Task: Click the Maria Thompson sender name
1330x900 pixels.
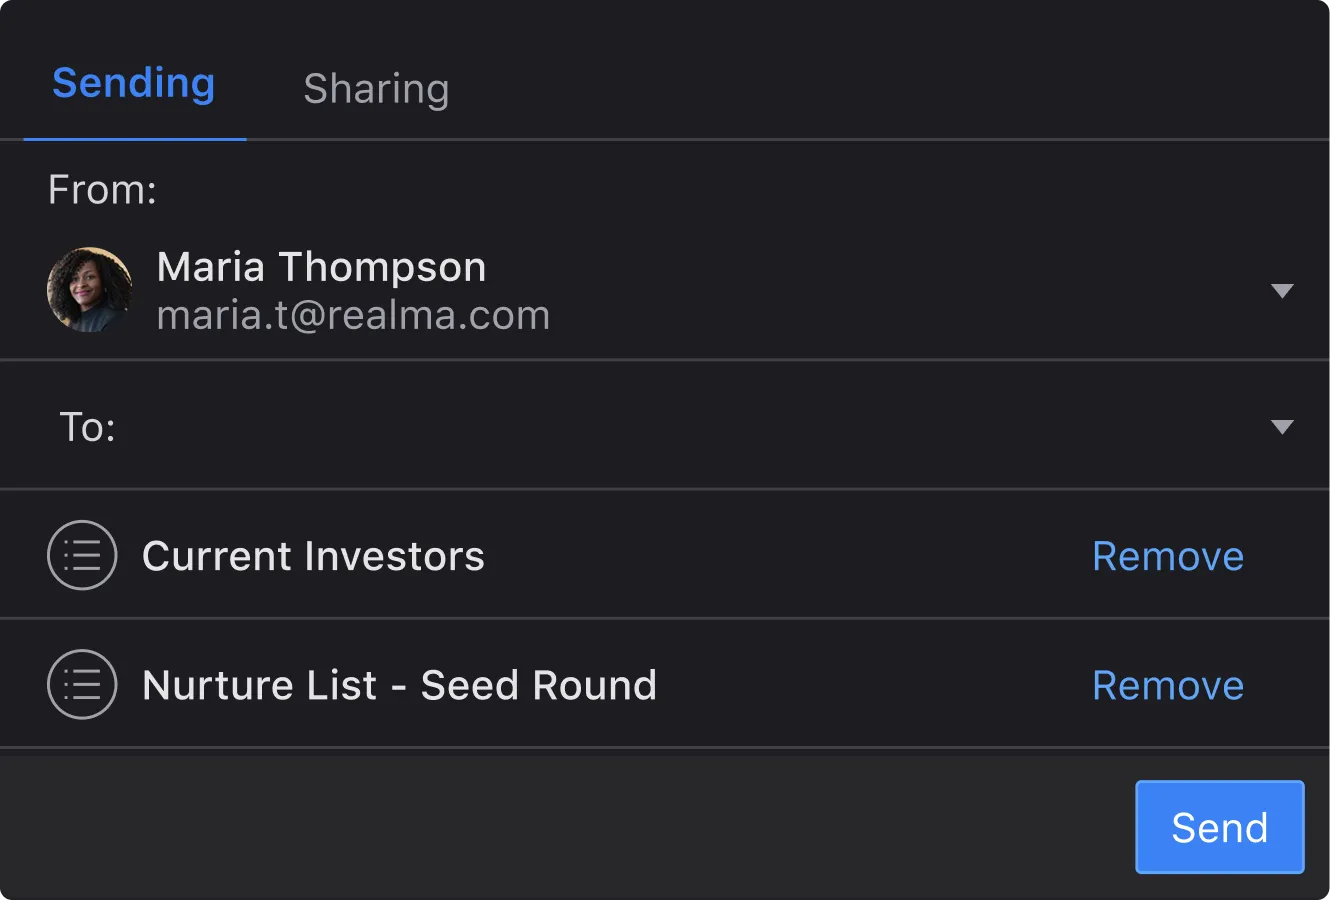Action: (x=321, y=267)
